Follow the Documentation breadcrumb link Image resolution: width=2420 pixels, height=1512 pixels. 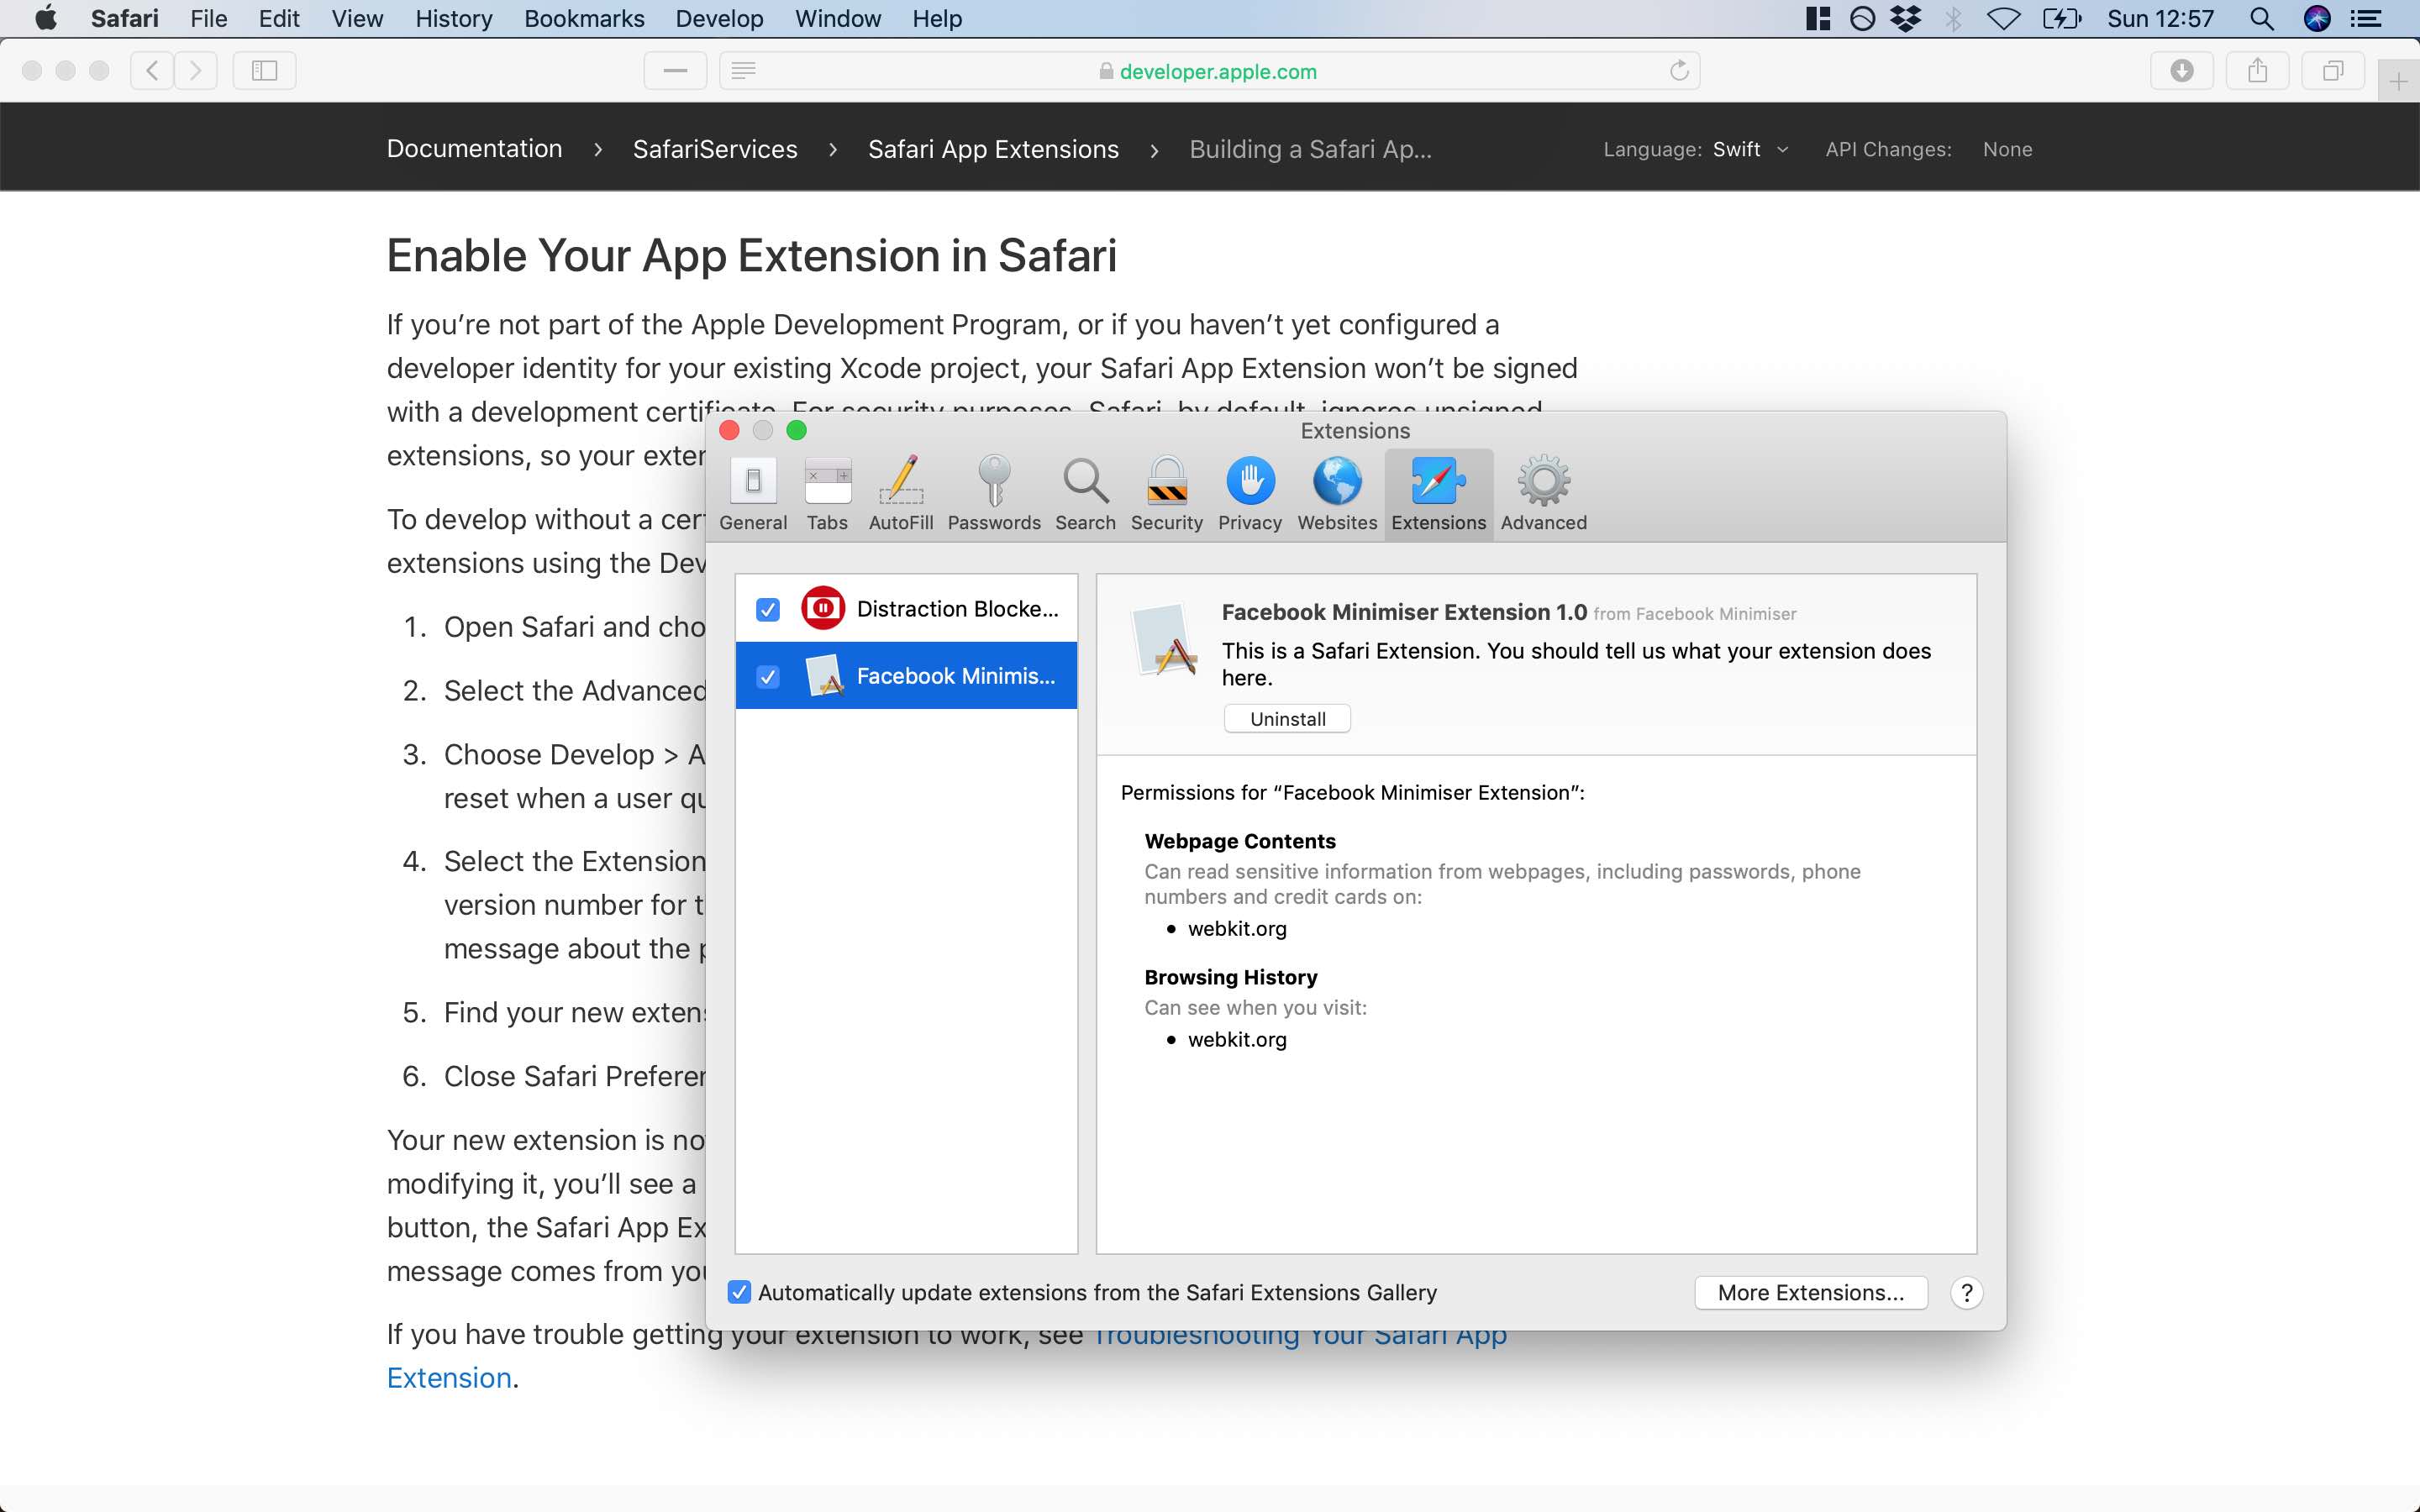click(x=474, y=149)
